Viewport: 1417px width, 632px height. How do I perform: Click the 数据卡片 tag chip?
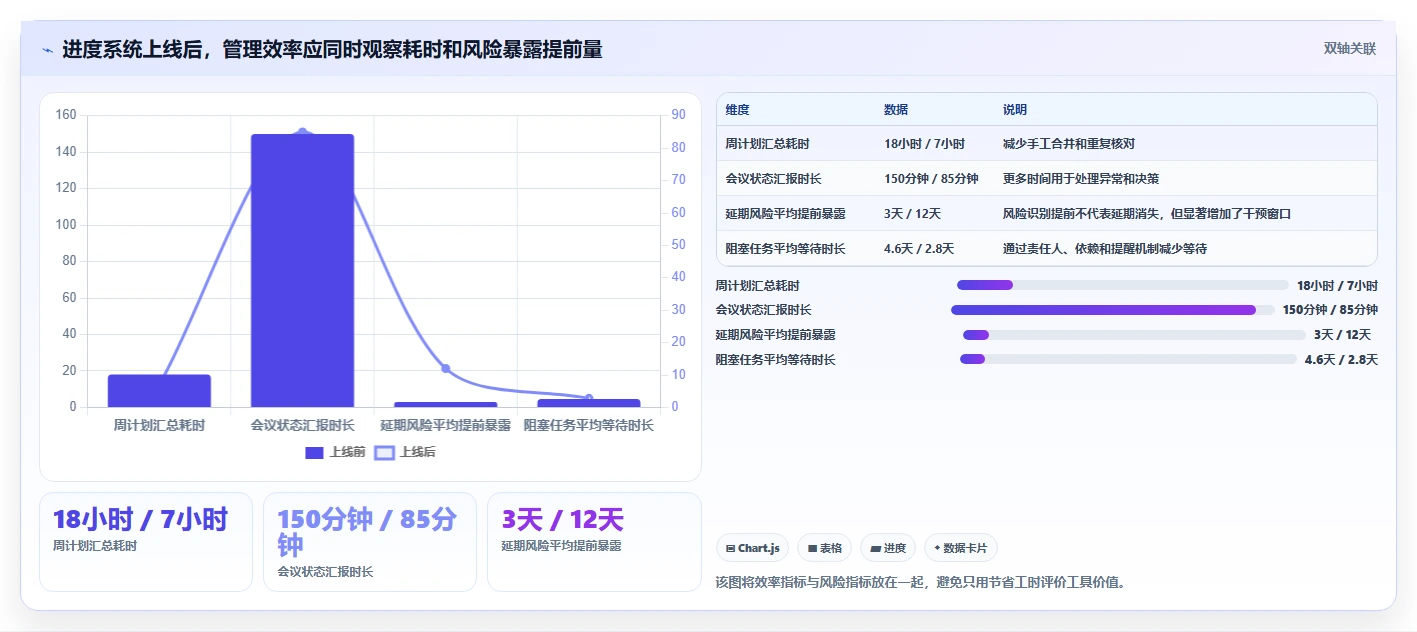point(960,548)
